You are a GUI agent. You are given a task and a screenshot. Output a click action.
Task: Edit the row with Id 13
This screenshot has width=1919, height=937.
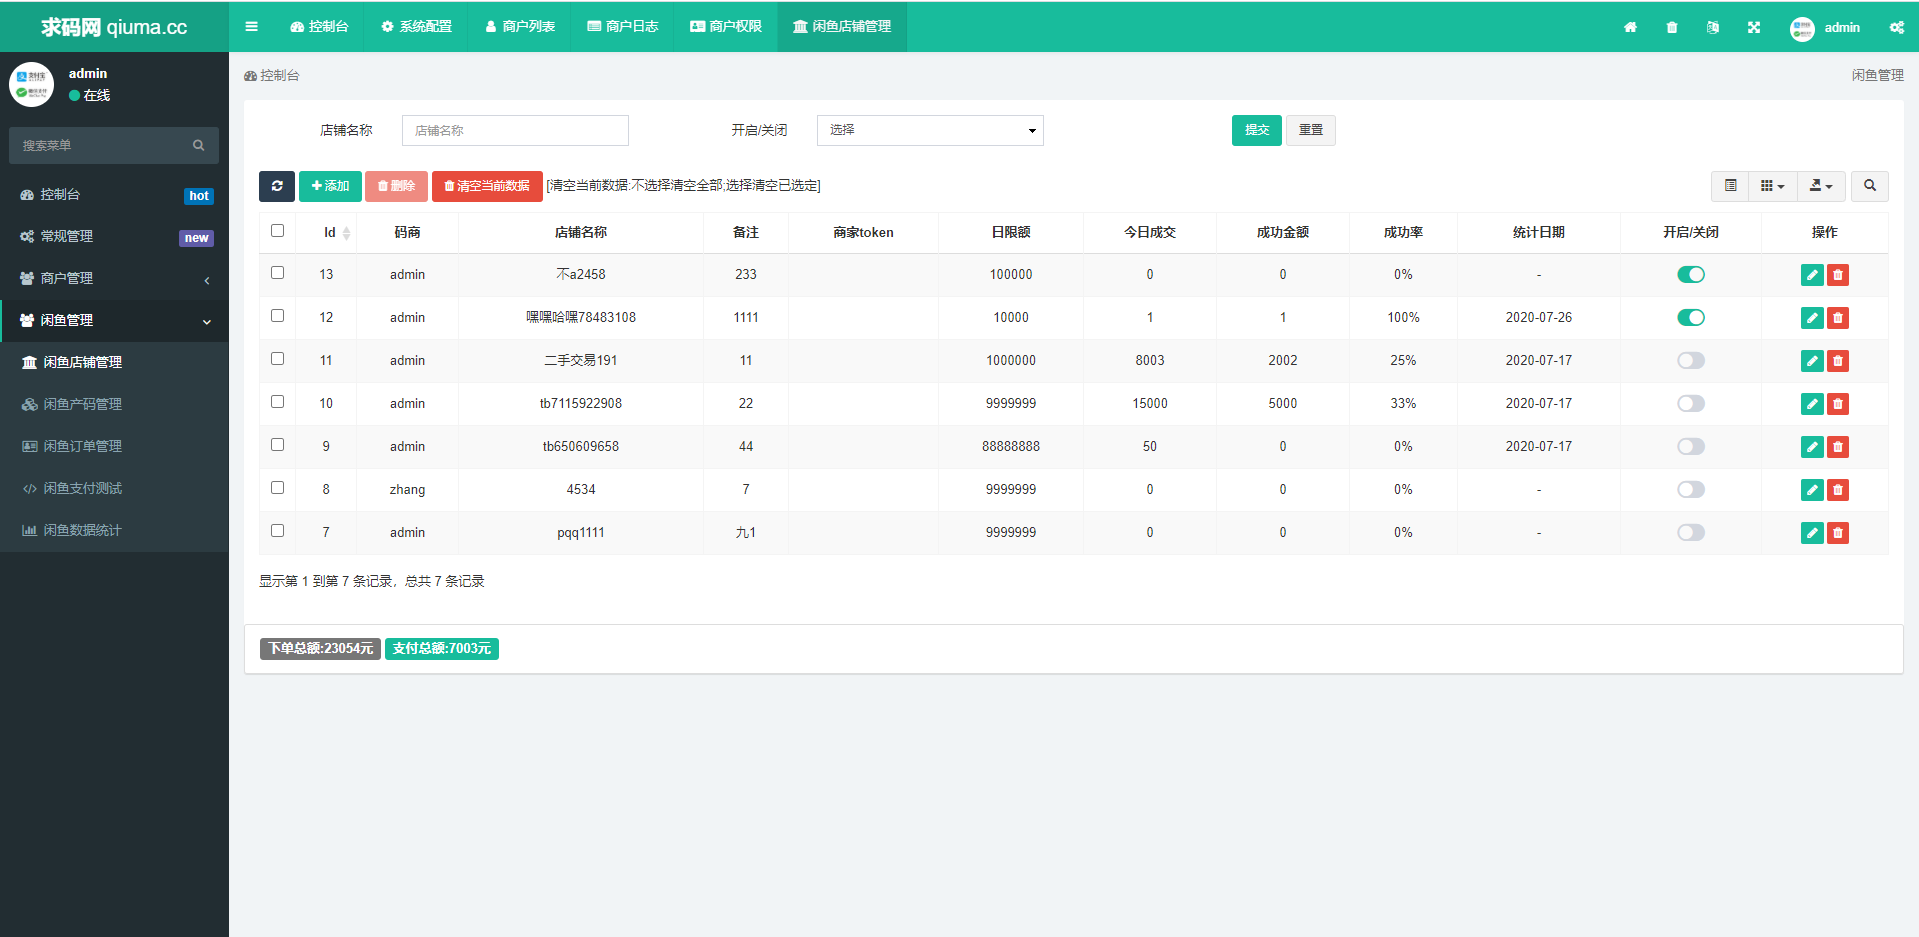coord(1811,275)
